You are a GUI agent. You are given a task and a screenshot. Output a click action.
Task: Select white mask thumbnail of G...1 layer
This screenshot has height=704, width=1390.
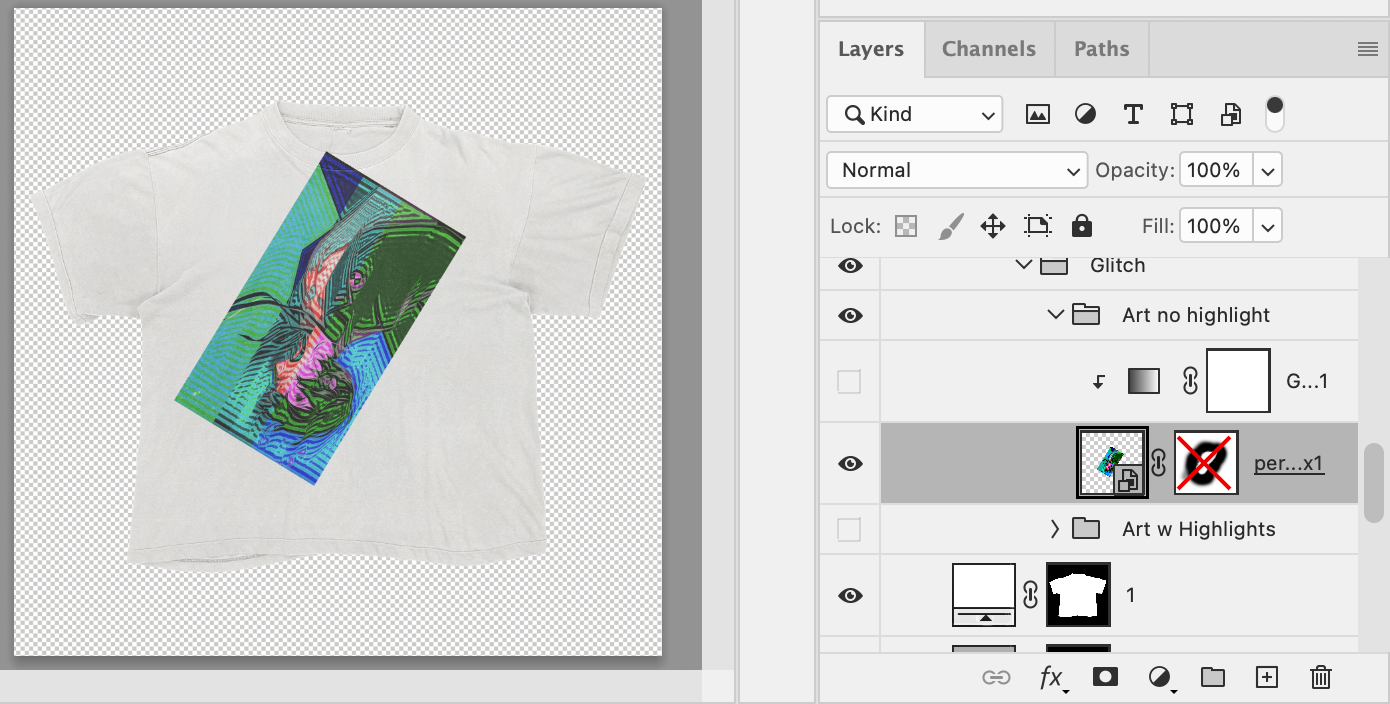pyautogui.click(x=1238, y=381)
